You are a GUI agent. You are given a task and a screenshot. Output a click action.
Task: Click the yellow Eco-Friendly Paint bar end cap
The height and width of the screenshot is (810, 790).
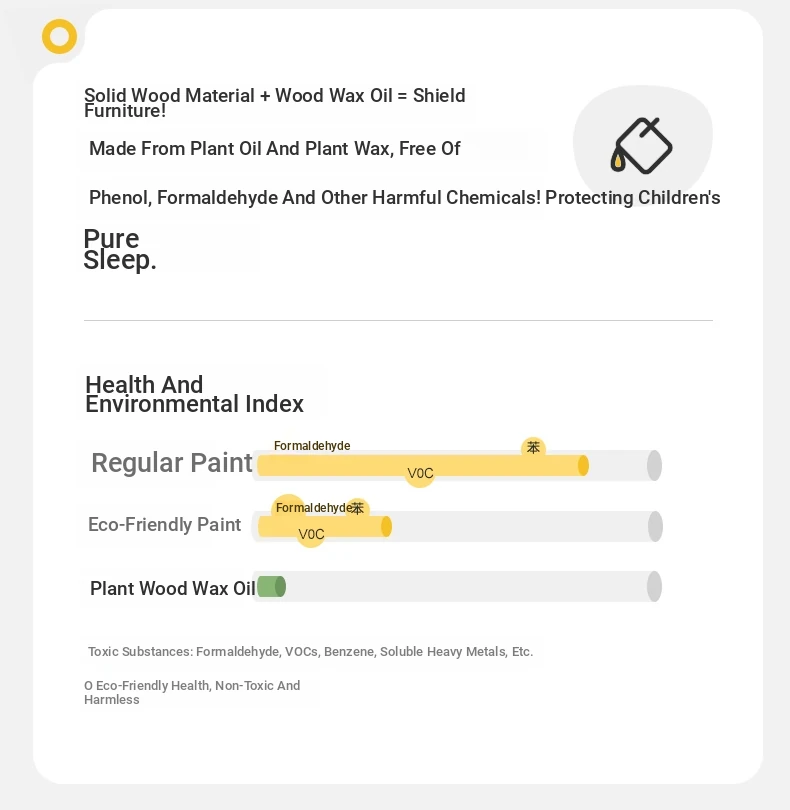pos(386,527)
